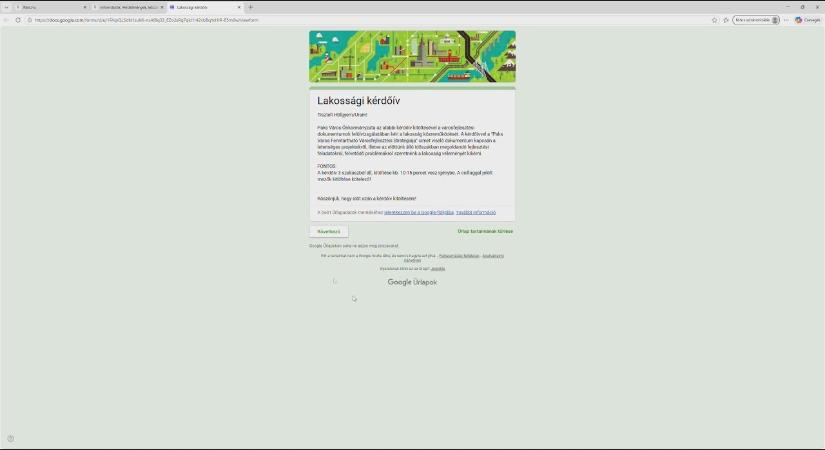Screen dimensions: 825x450
Task: Close the second browser tab
Action: click(162, 7)
